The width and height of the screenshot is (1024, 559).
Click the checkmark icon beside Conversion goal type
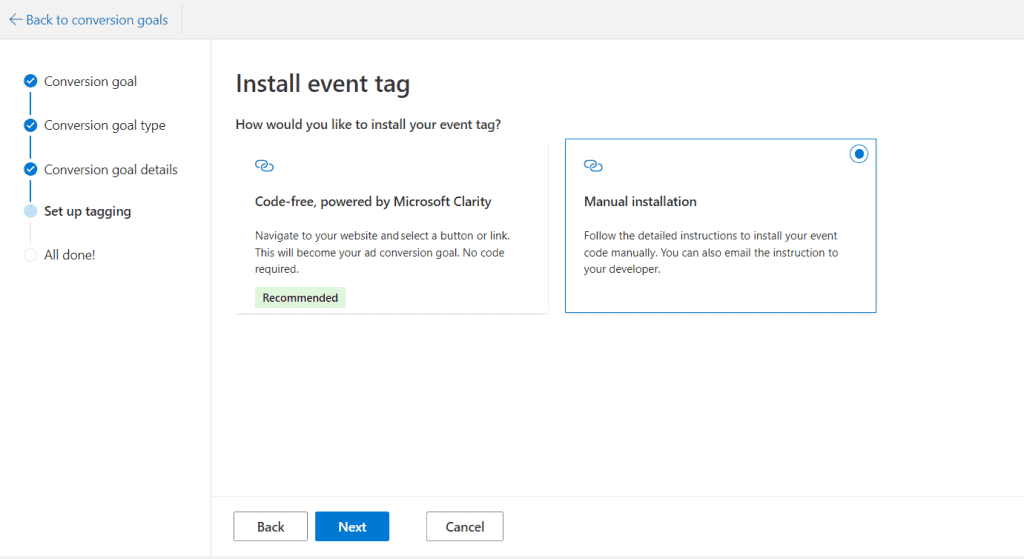click(30, 125)
